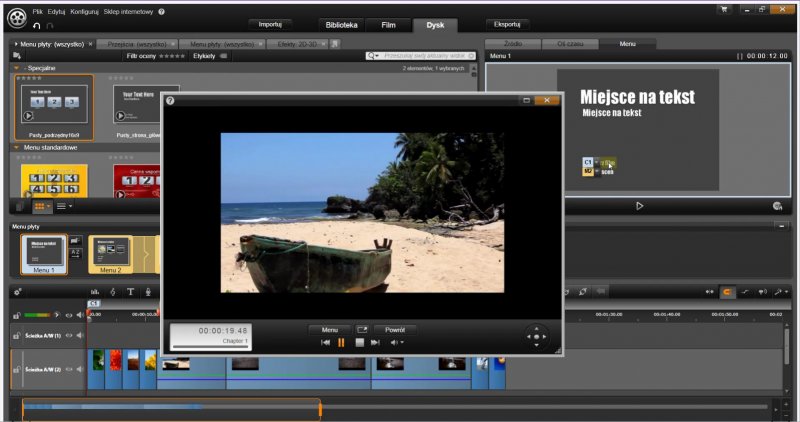Image resolution: width=800 pixels, height=422 pixels.
Task: Click the help question mark icon
Action: (161, 10)
